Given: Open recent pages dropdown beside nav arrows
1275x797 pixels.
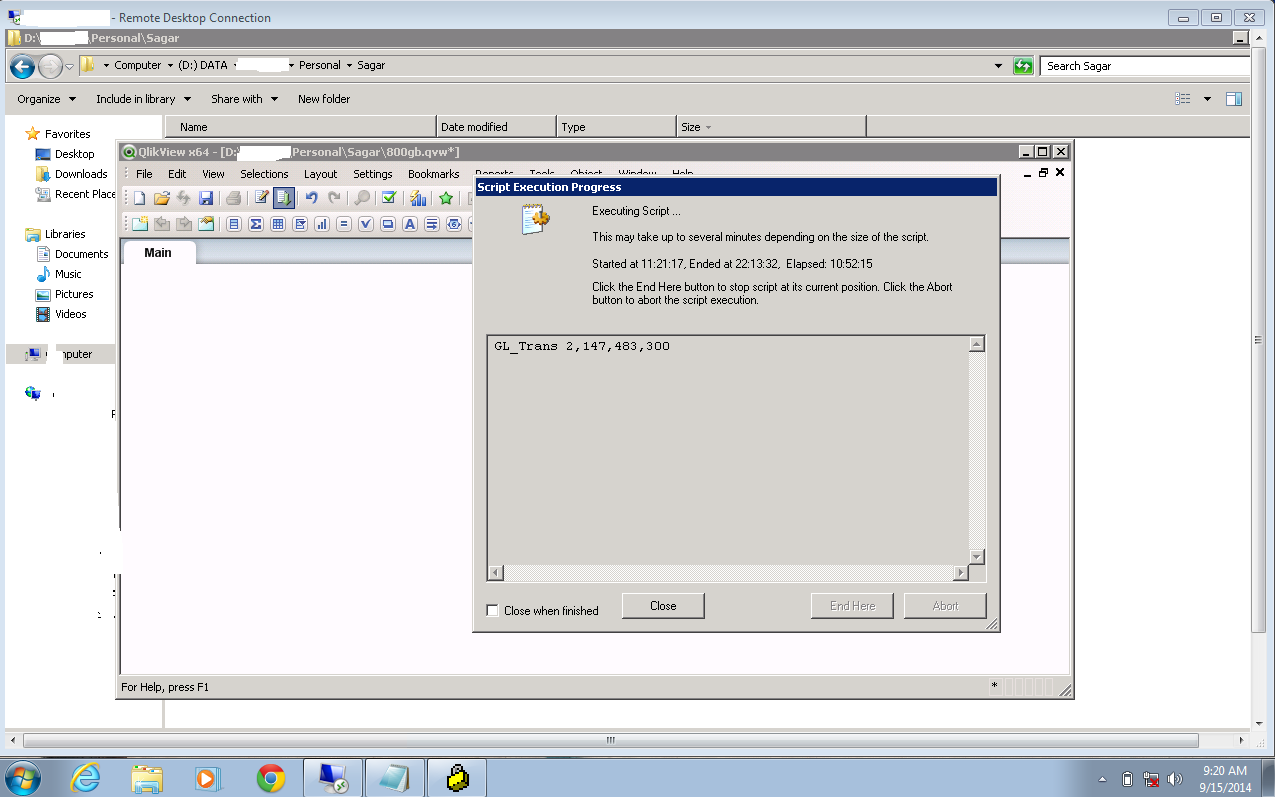Looking at the screenshot, I should coord(69,67).
